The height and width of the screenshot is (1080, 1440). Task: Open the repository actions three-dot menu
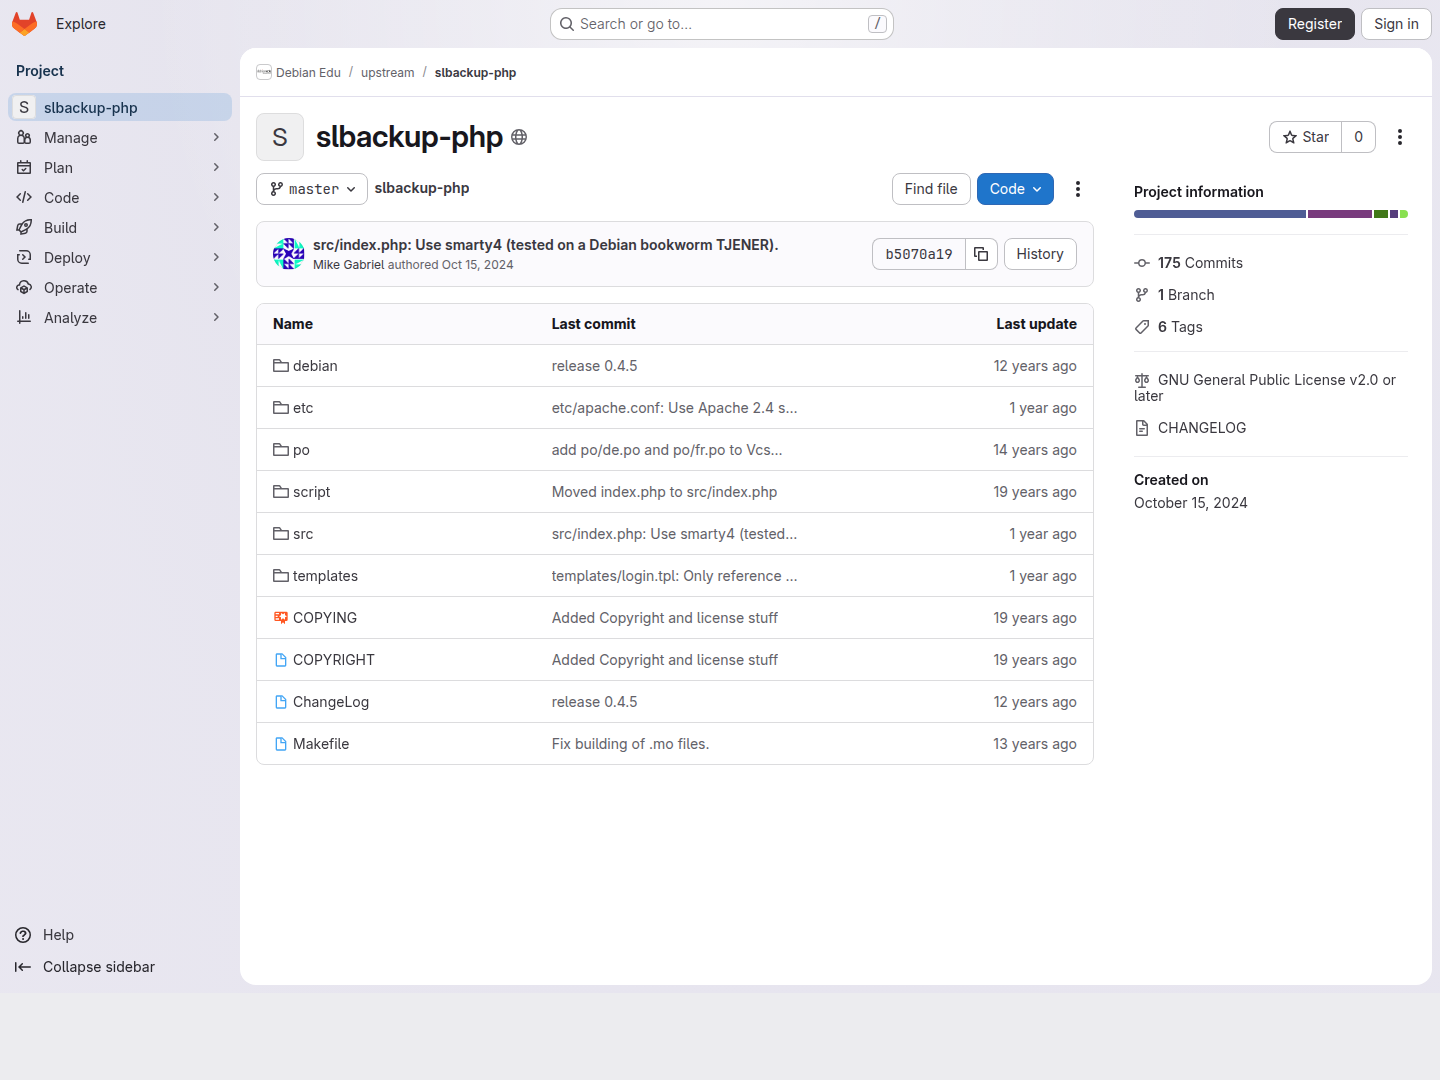coord(1078,189)
